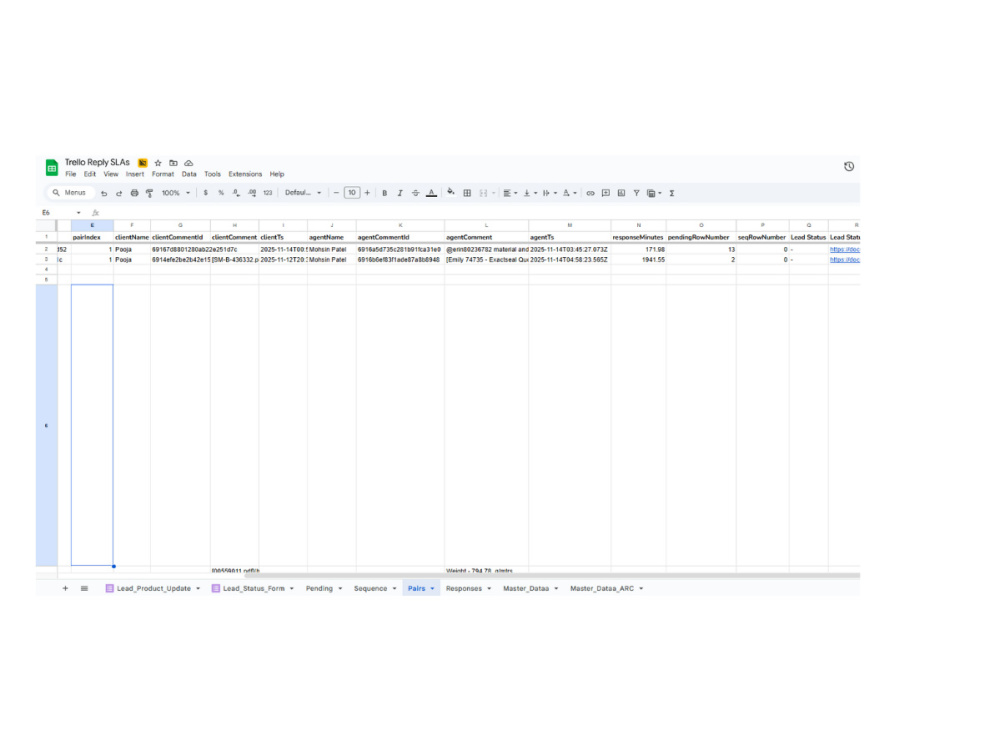The width and height of the screenshot is (1000, 751).
Task: Open more number formats 123 menu
Action: pos(268,193)
